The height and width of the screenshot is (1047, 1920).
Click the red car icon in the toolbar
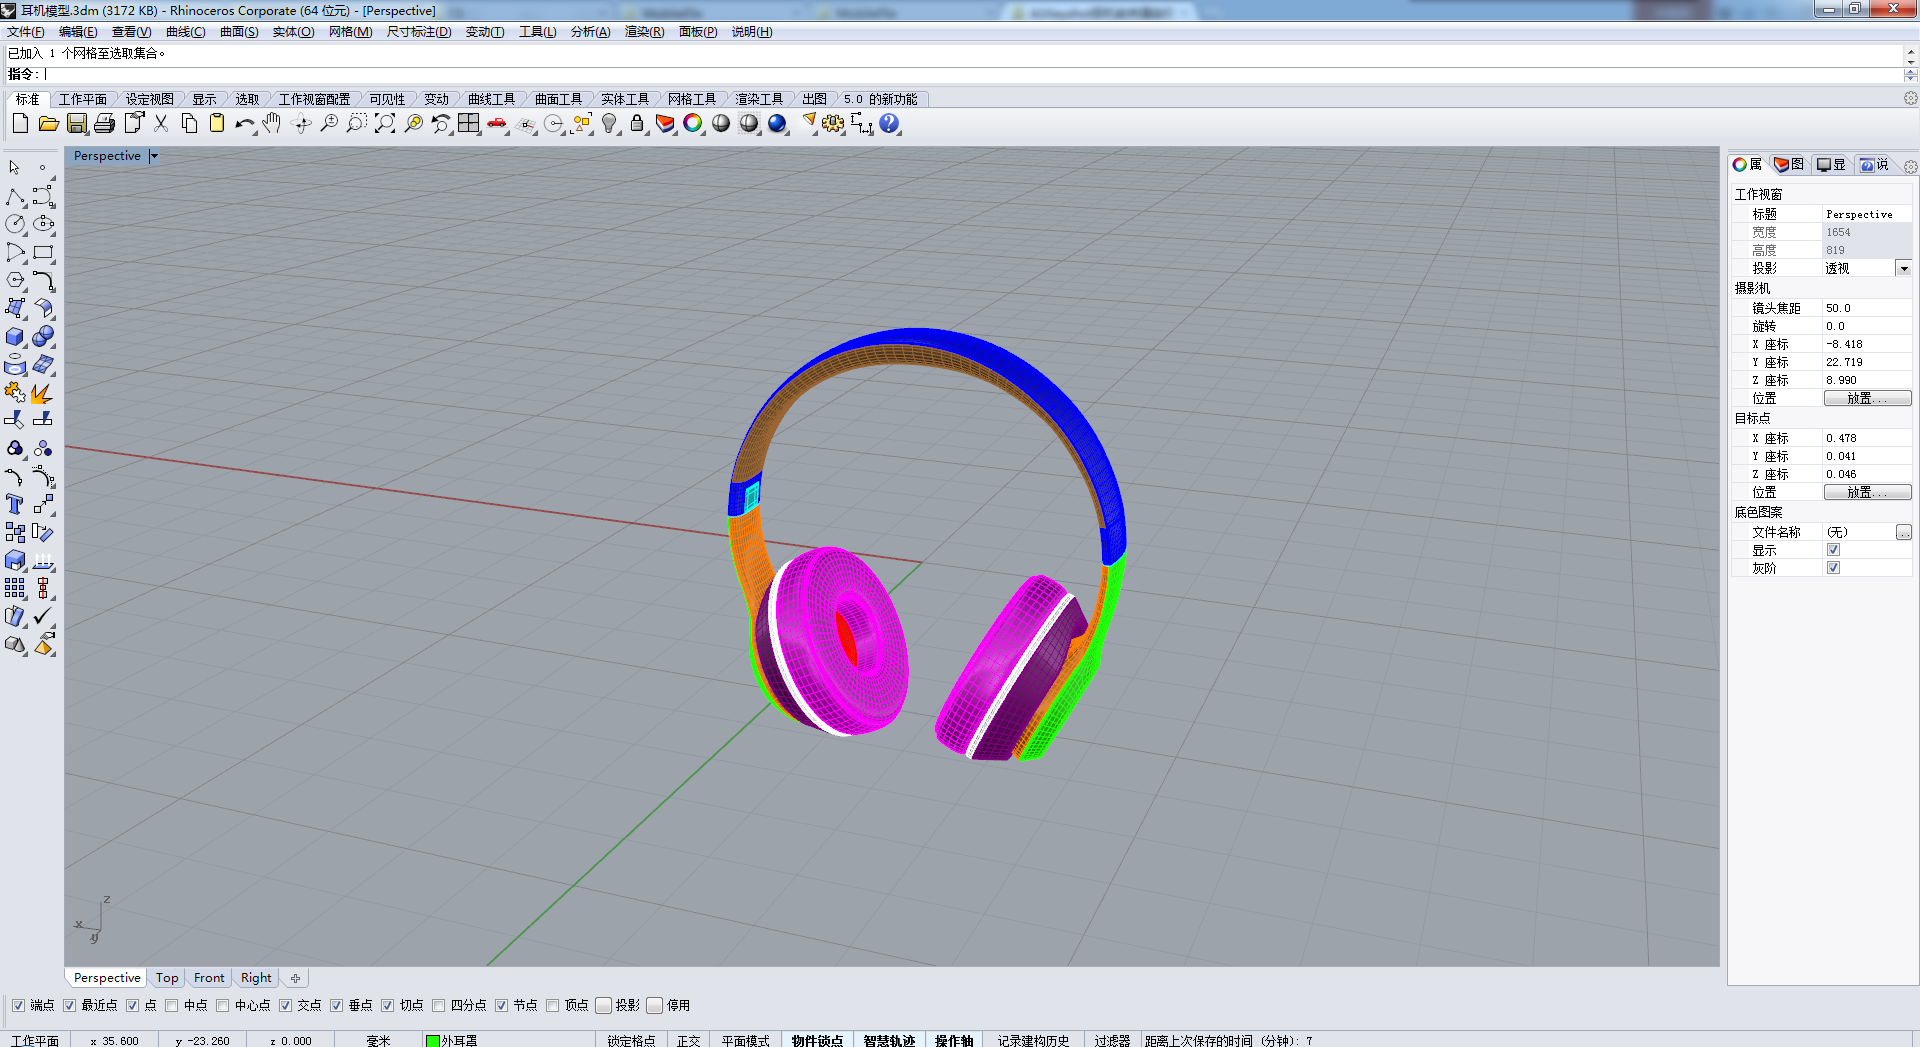pyautogui.click(x=496, y=123)
